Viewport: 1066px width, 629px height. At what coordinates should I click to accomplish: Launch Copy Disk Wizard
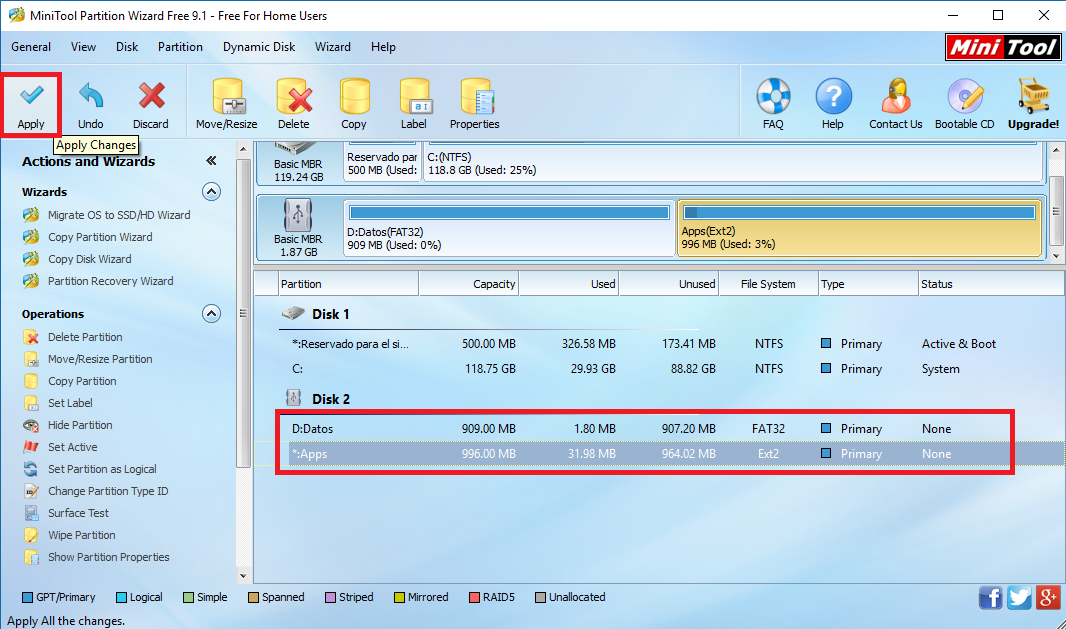[x=78, y=259]
